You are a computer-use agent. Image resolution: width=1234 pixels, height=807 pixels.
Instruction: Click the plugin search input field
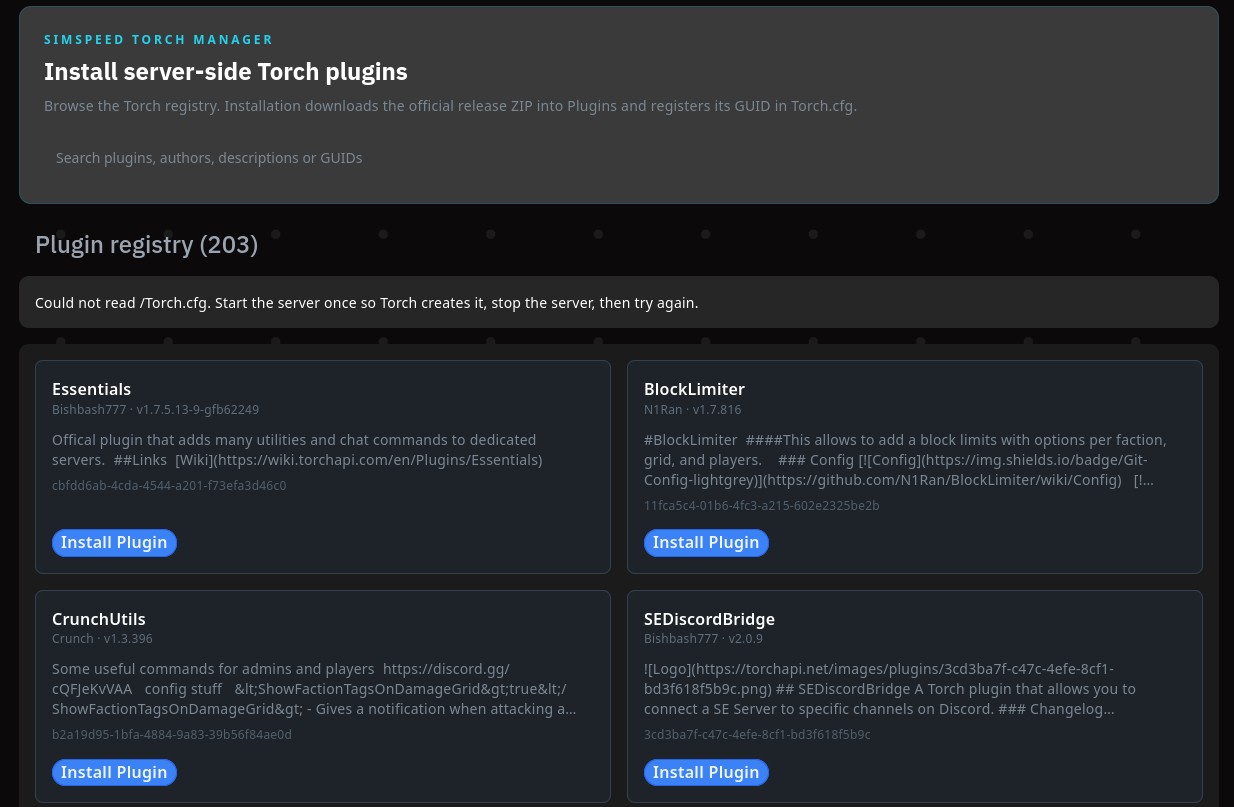pos(618,158)
